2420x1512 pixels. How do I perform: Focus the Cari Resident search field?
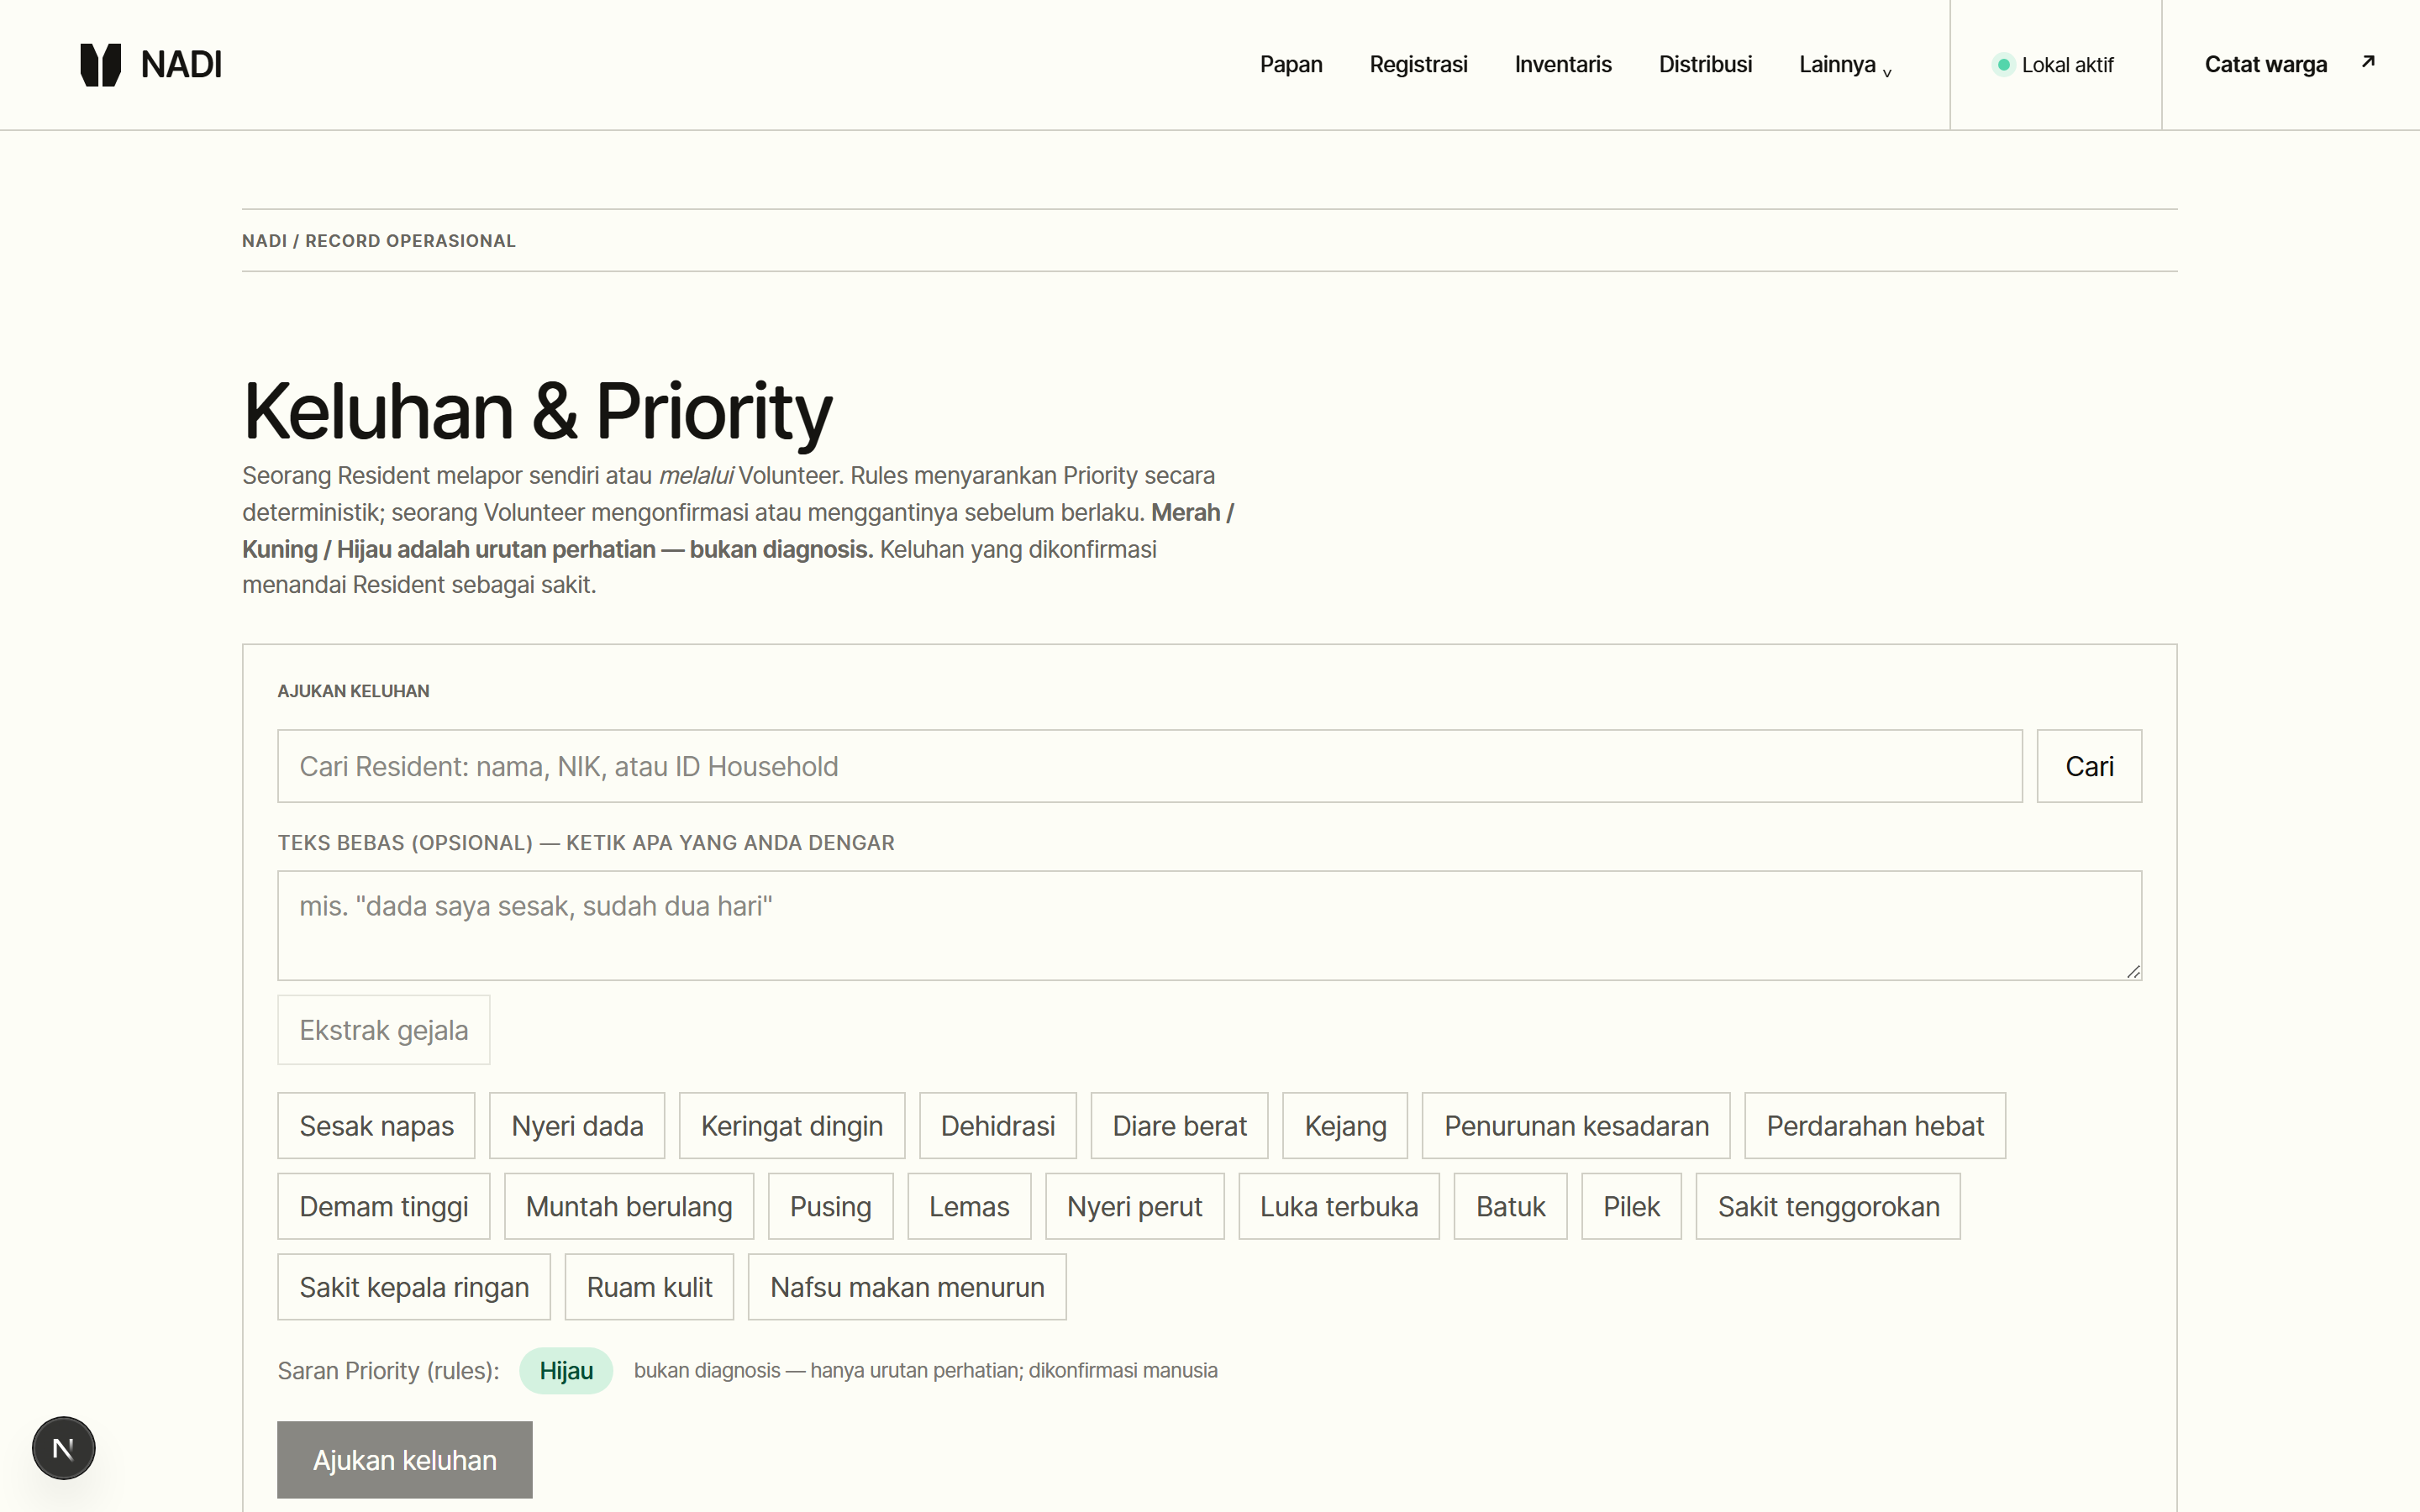pyautogui.click(x=1149, y=766)
